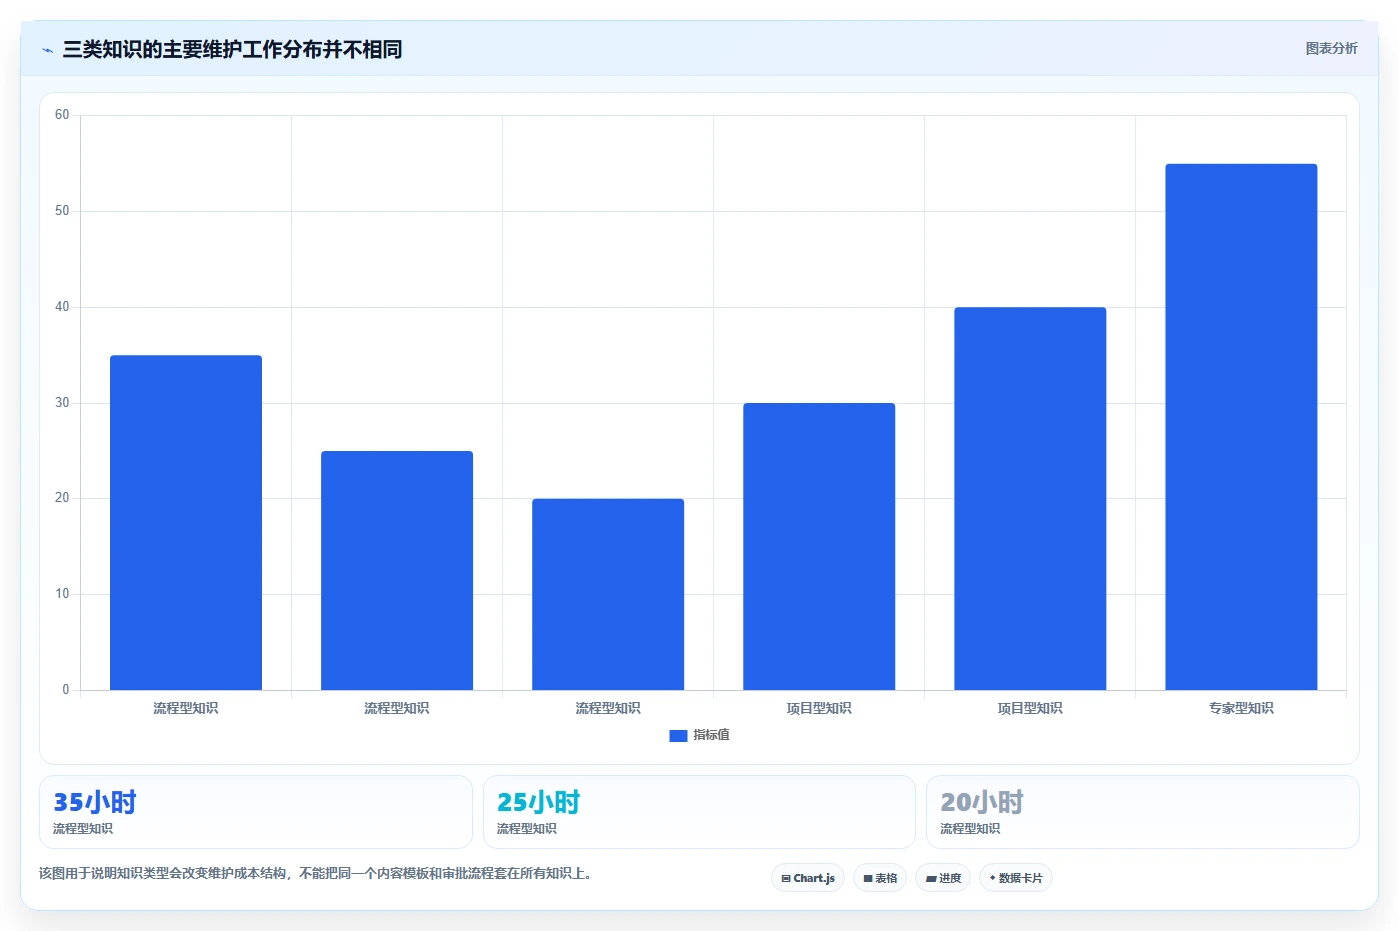Click the title 三类知识的主要维护工作分布并不相同

tap(232, 49)
